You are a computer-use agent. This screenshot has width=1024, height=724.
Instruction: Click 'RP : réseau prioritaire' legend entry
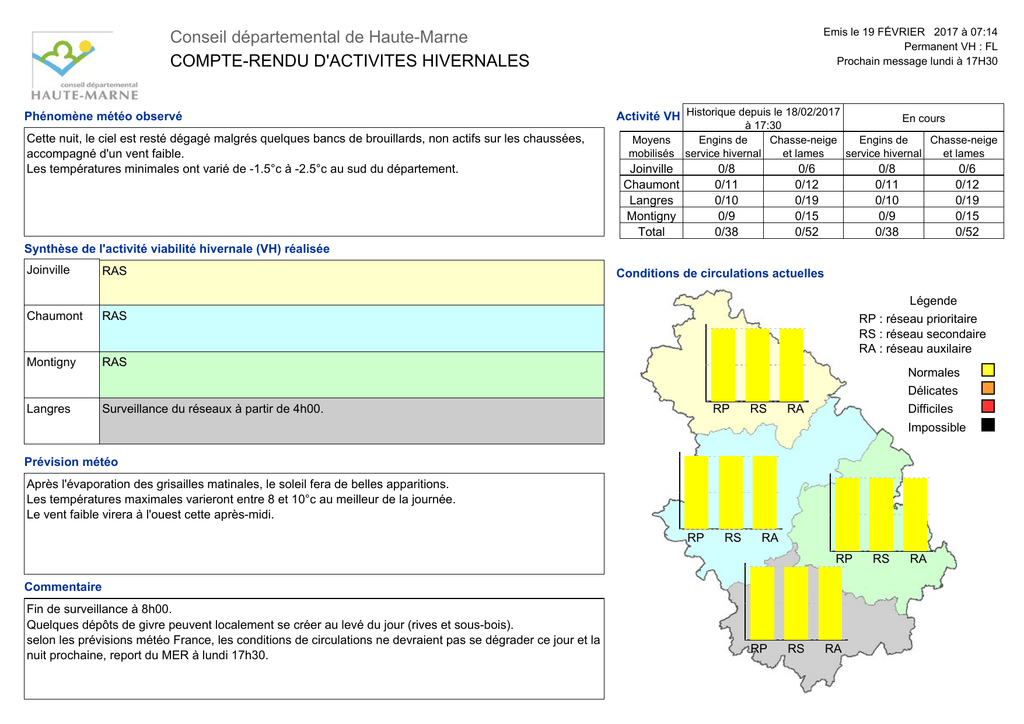(x=918, y=319)
